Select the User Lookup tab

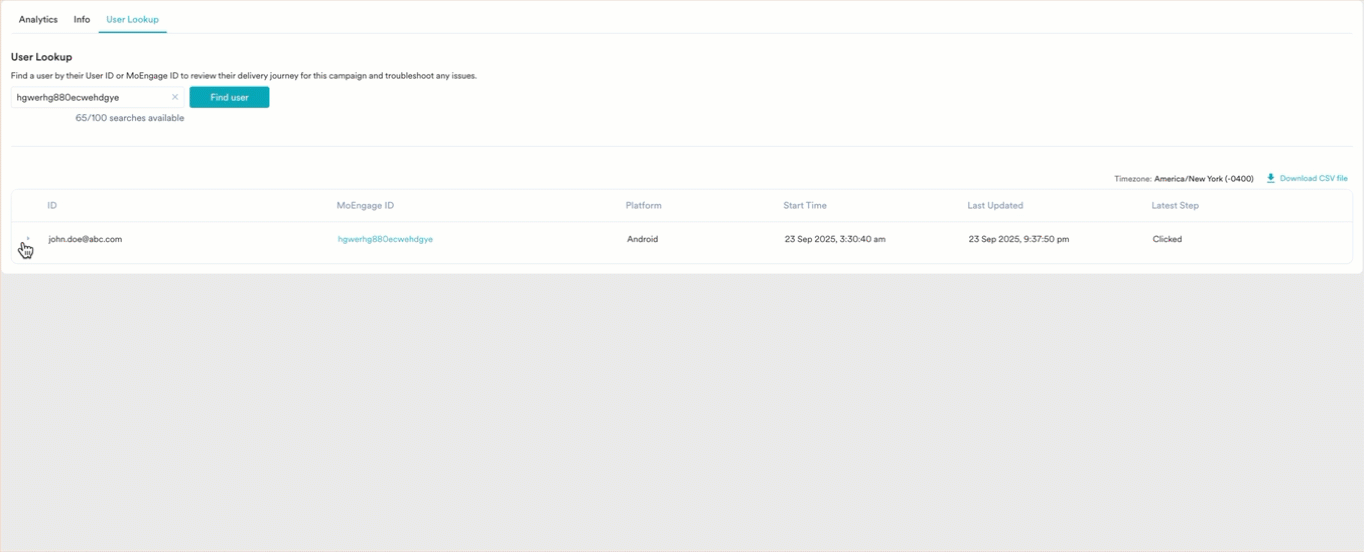(x=132, y=20)
